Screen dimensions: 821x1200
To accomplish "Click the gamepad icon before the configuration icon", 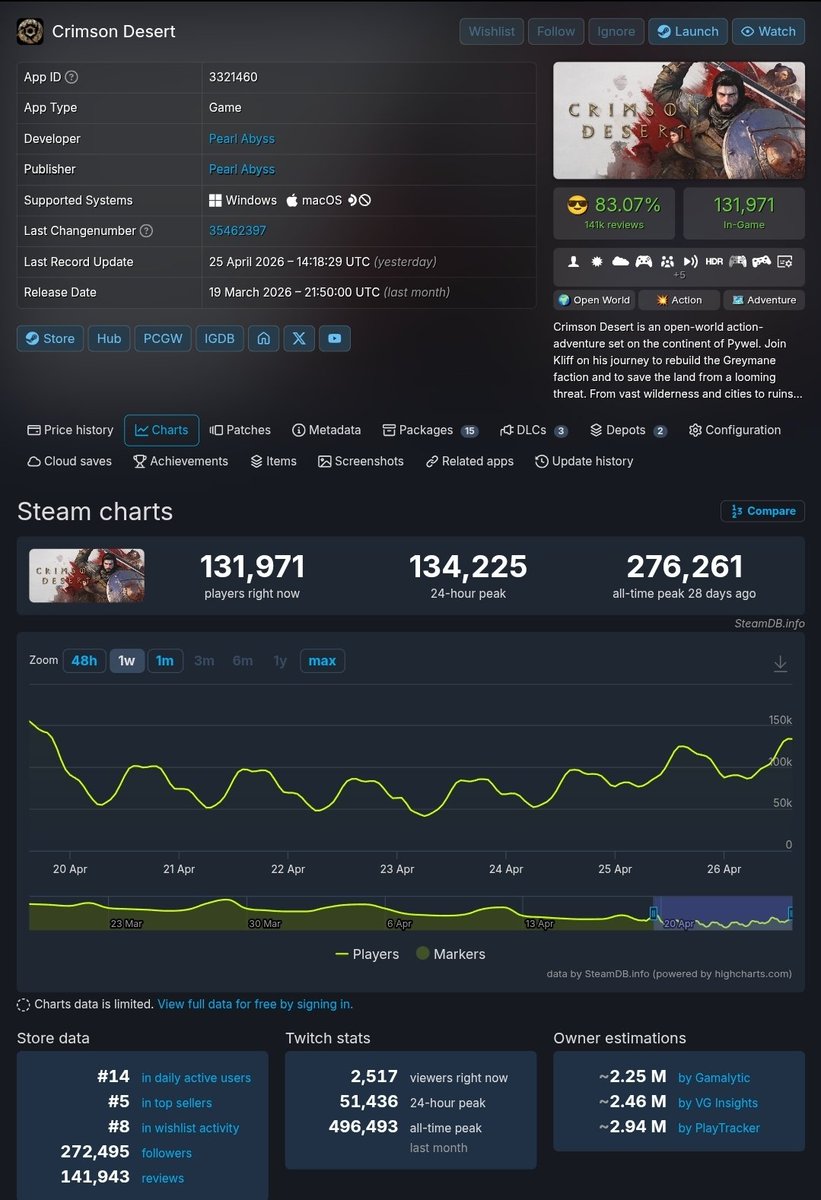I will (x=762, y=261).
